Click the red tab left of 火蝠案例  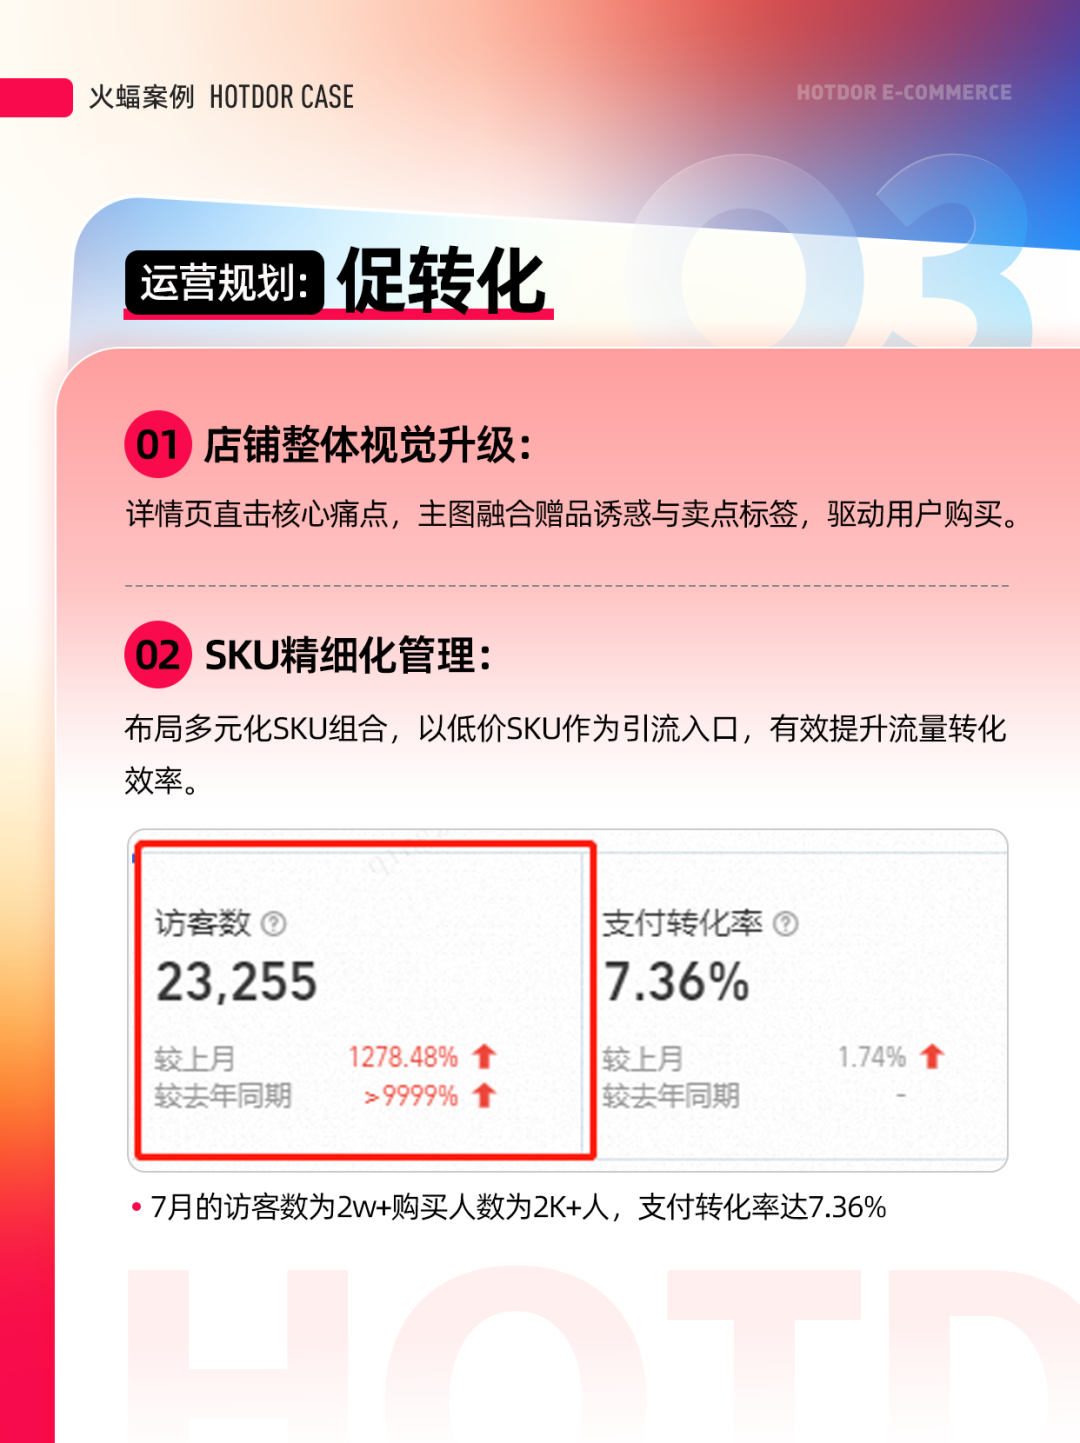pos(36,97)
